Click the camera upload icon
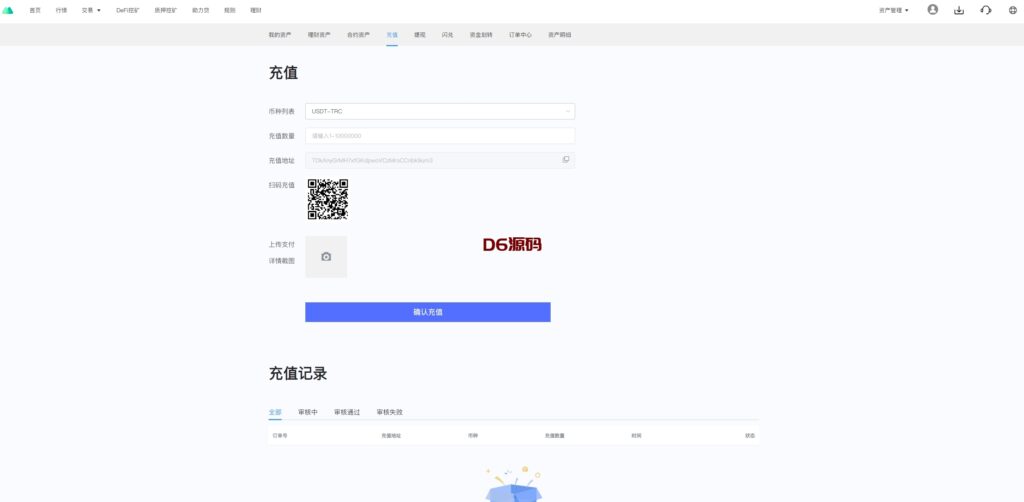Image resolution: width=1024 pixels, height=502 pixels. point(326,257)
